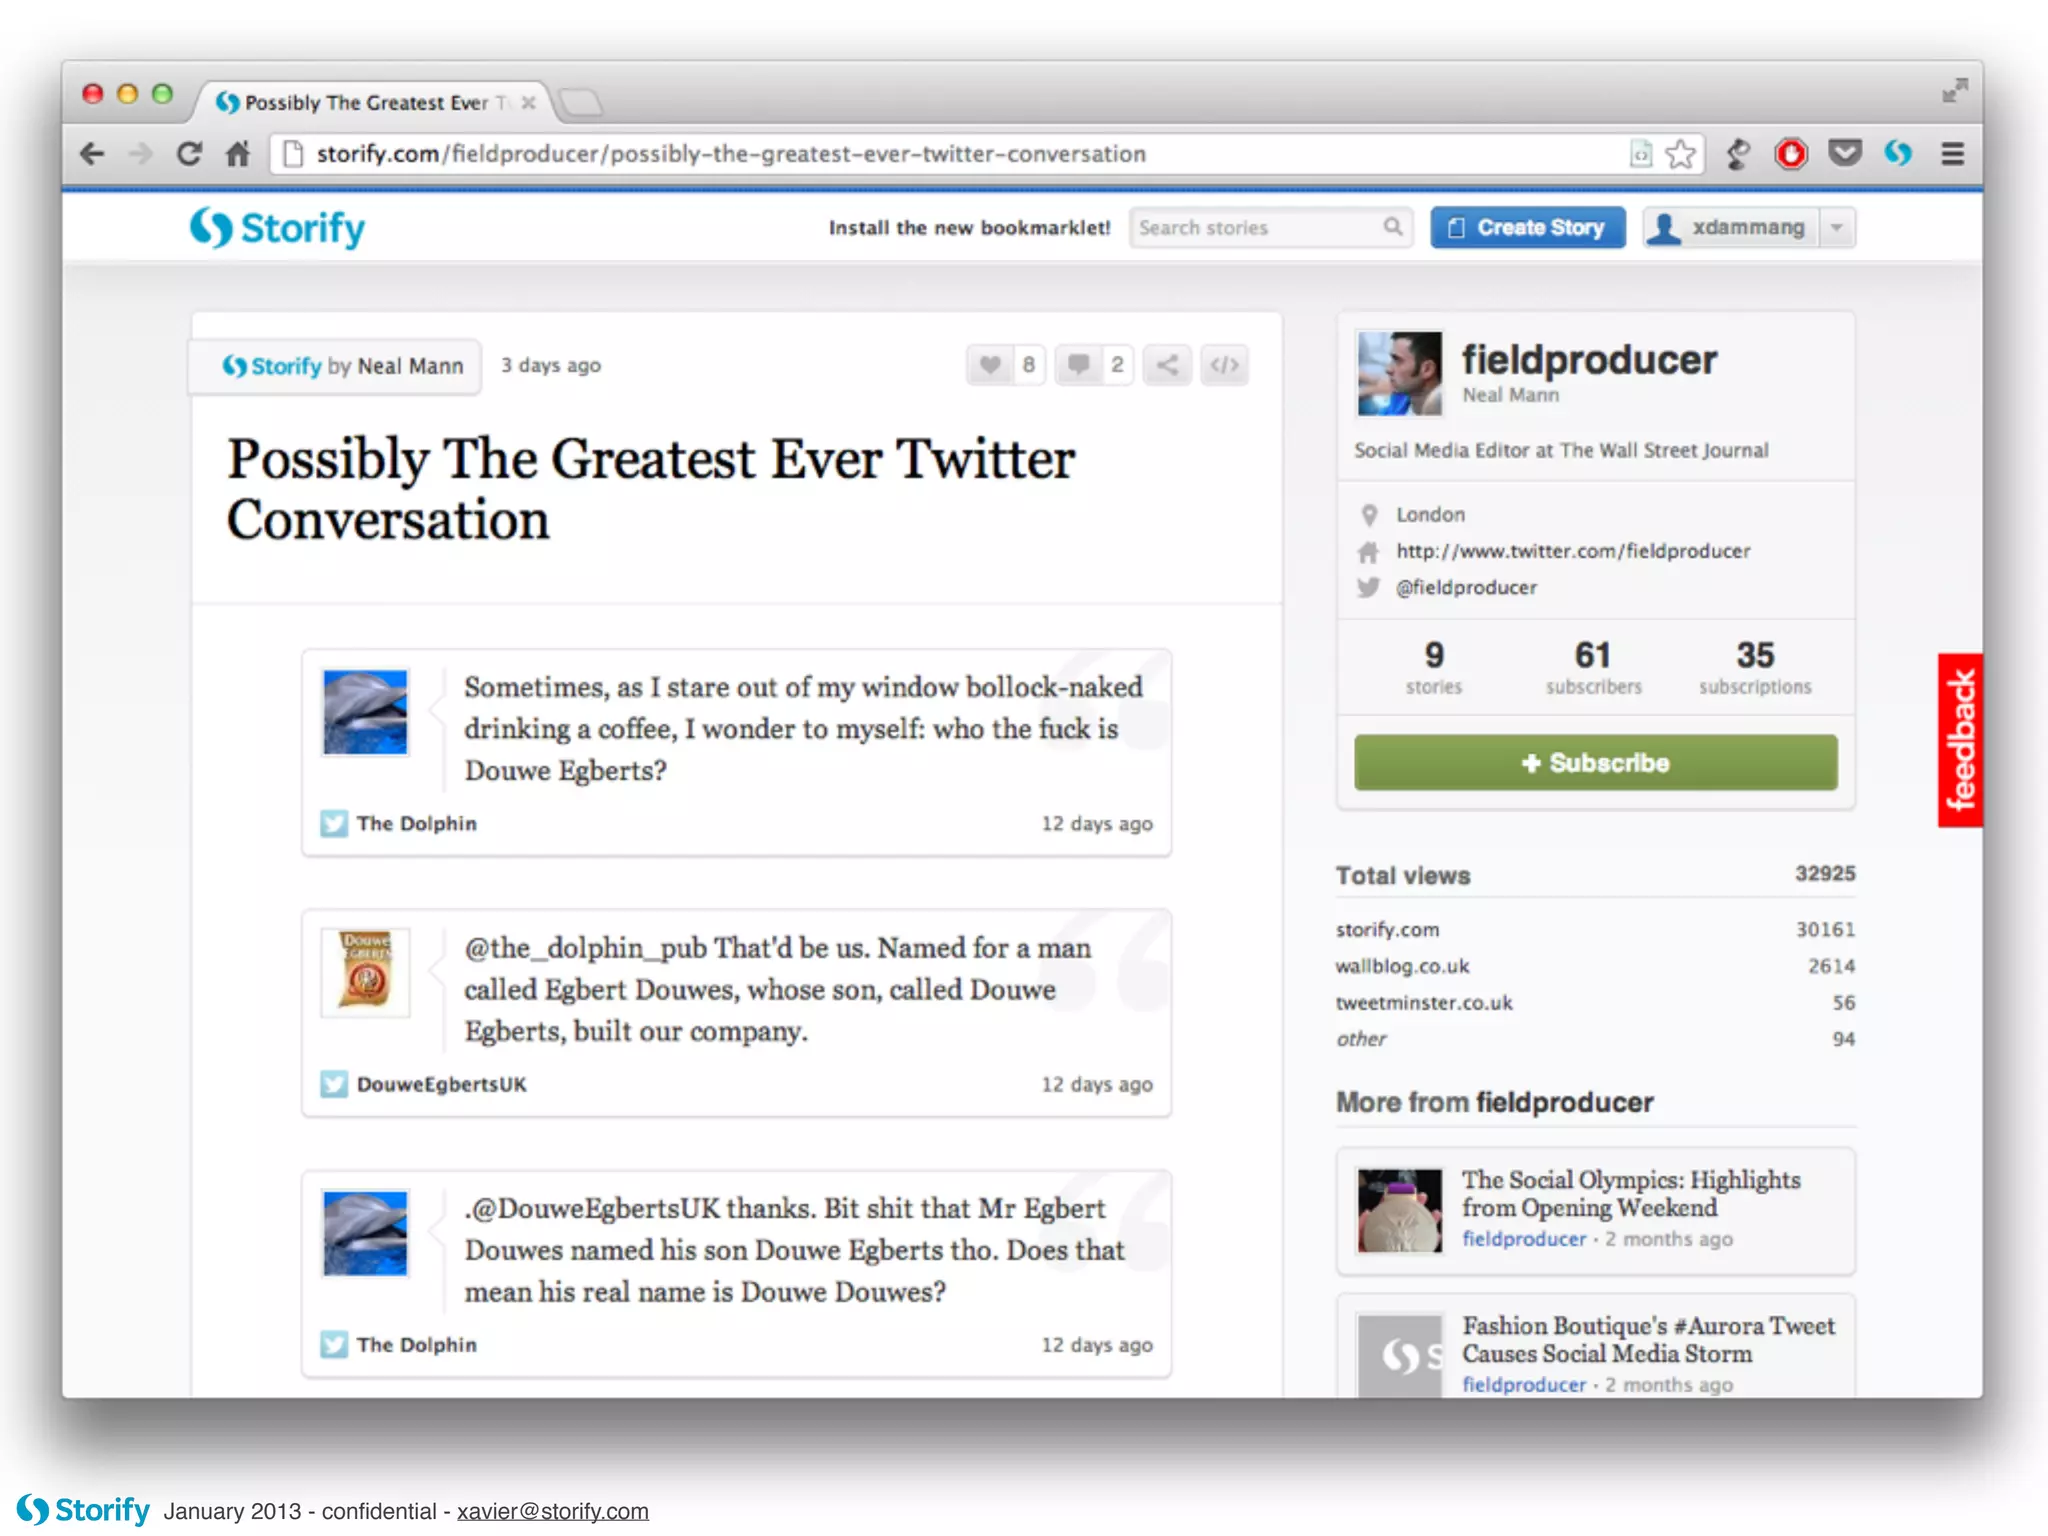Click the Social Olympics story thumbnail
This screenshot has height=1536, width=2048.
click(x=1399, y=1210)
